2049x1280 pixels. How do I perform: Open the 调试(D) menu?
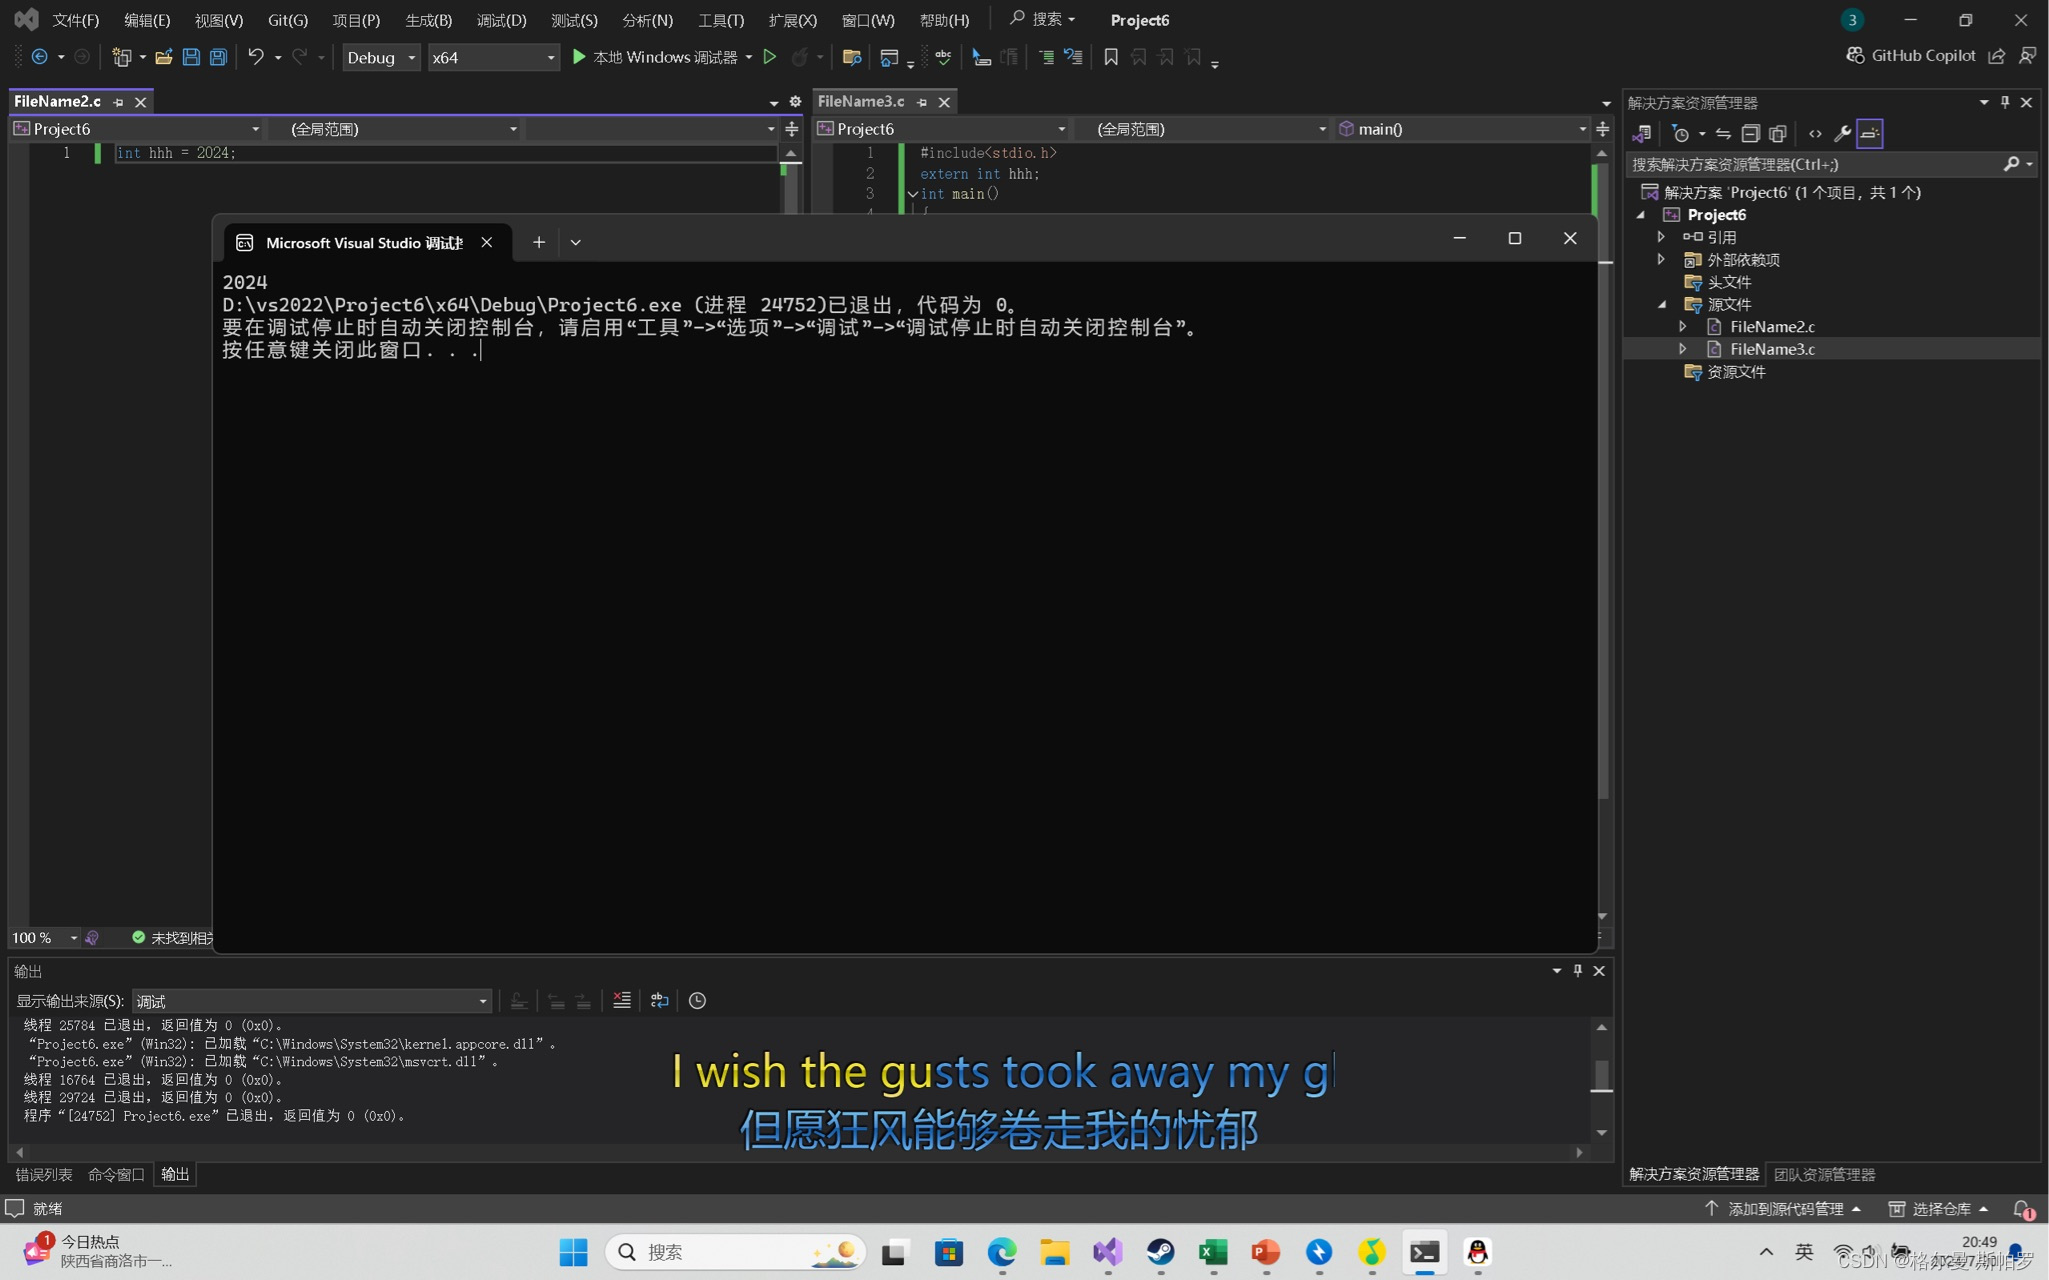click(x=501, y=20)
